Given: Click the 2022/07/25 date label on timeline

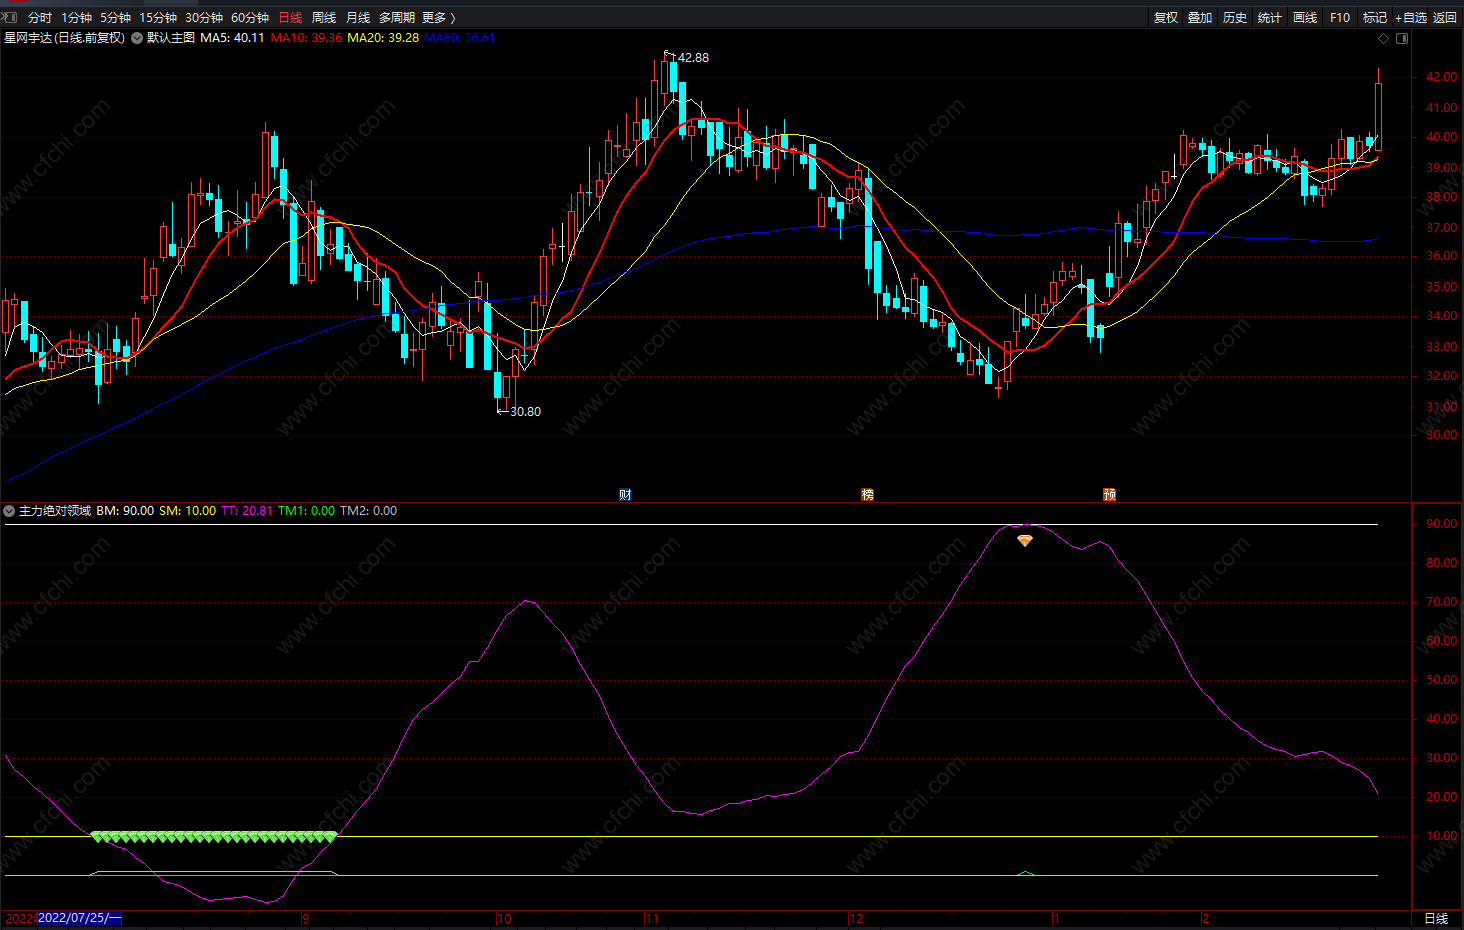Looking at the screenshot, I should [x=79, y=918].
